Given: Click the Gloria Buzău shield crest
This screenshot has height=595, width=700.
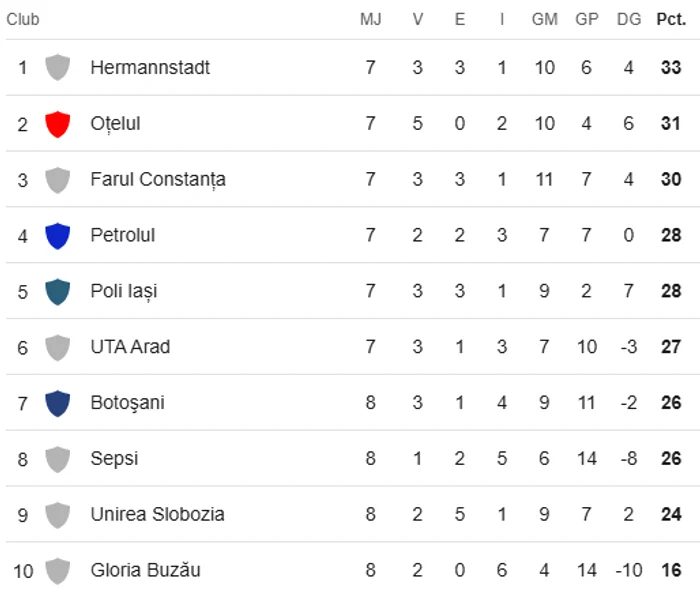Looking at the screenshot, I should tap(58, 570).
